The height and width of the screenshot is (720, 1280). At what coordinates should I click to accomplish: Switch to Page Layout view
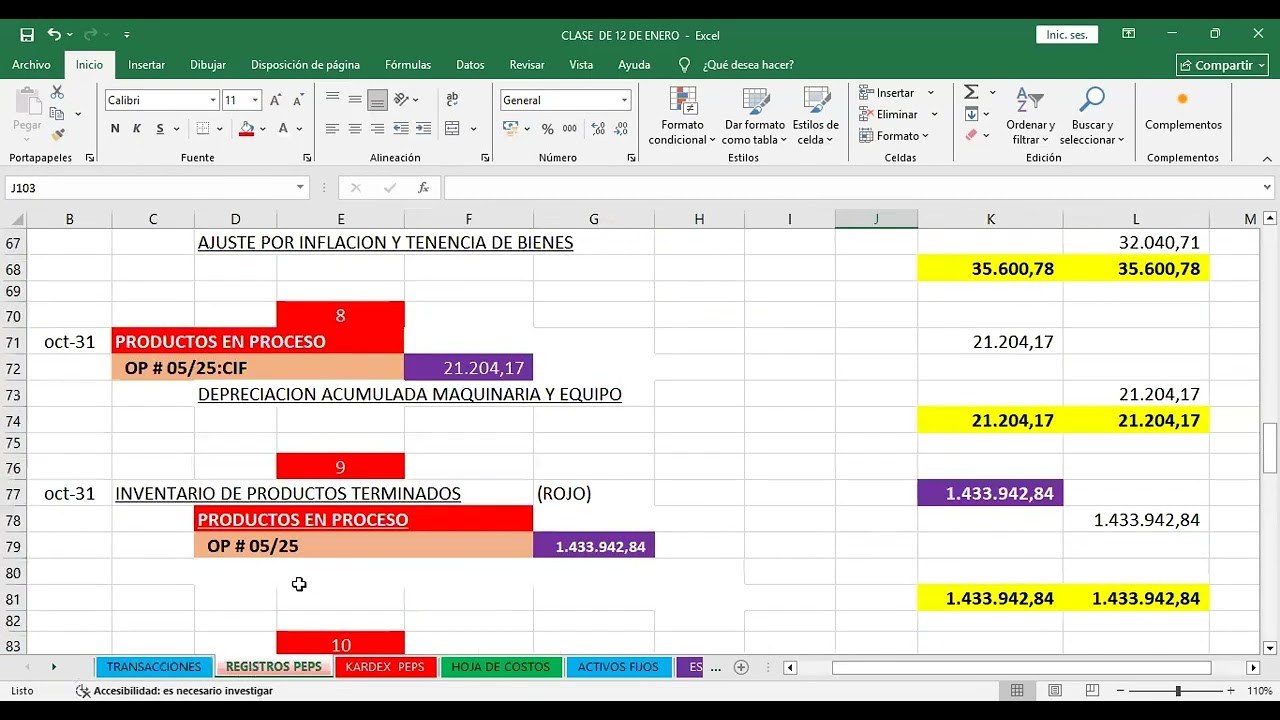click(x=1055, y=690)
